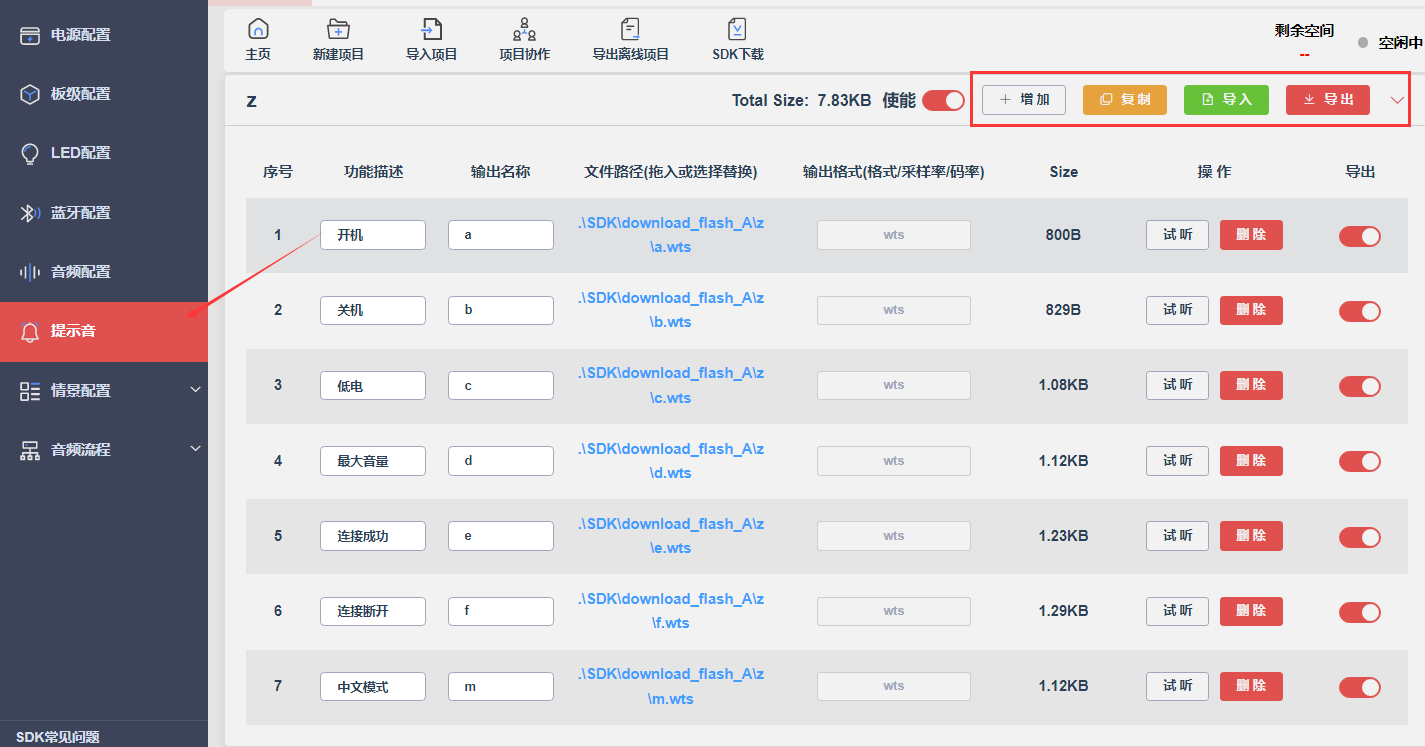Expand the 音频流程 sidebar chevron

click(x=195, y=449)
